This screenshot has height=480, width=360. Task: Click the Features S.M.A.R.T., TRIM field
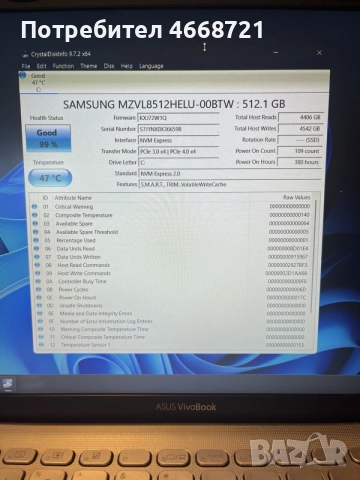pyautogui.click(x=230, y=184)
